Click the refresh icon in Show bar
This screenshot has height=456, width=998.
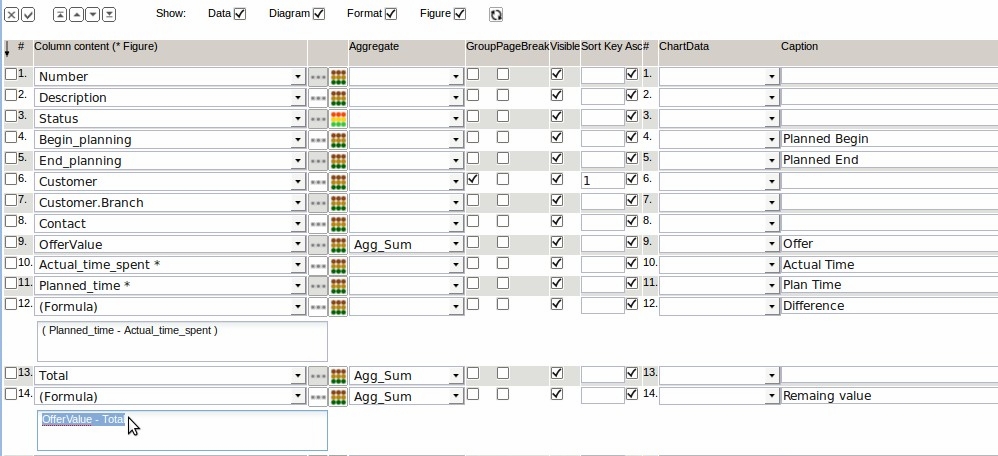496,15
